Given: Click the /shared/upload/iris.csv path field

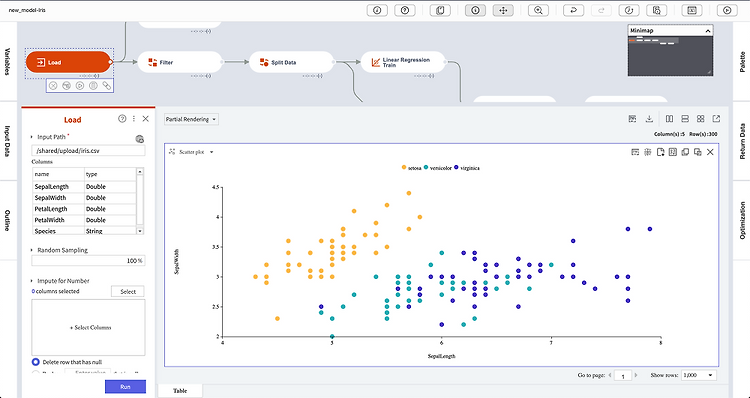Looking at the screenshot, I should (x=88, y=150).
